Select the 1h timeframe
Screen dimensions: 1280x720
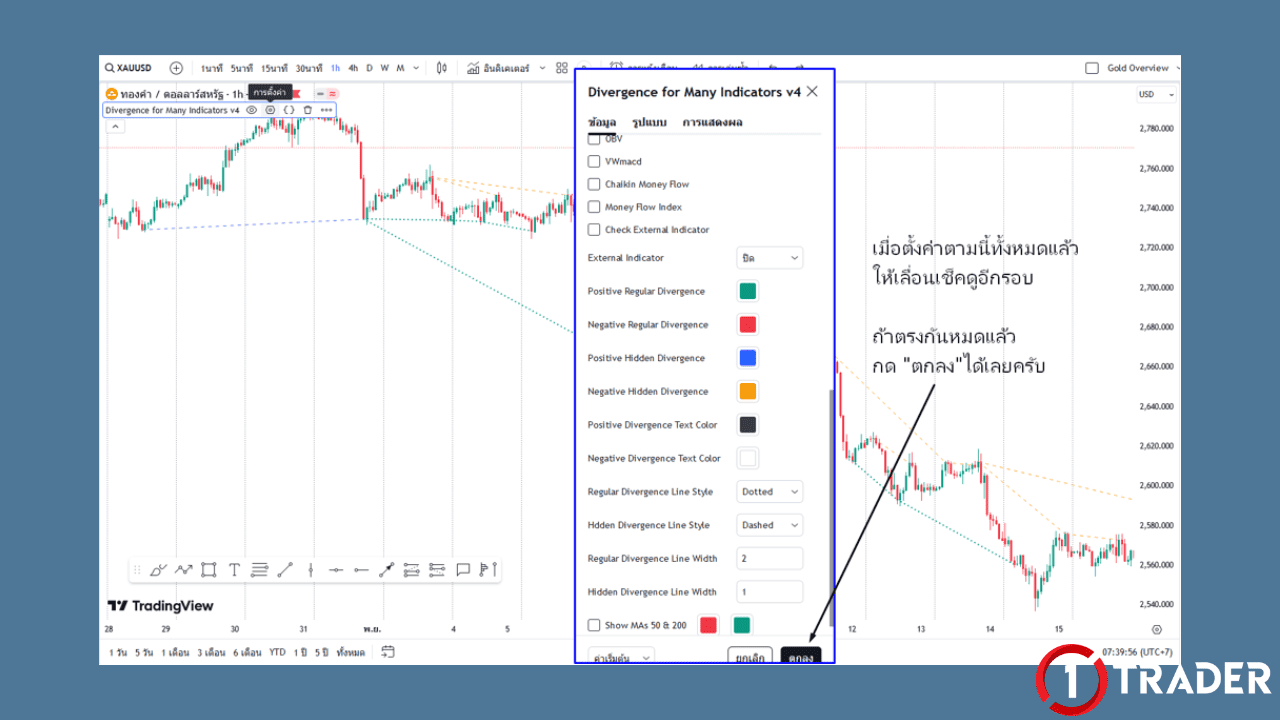[x=335, y=68]
